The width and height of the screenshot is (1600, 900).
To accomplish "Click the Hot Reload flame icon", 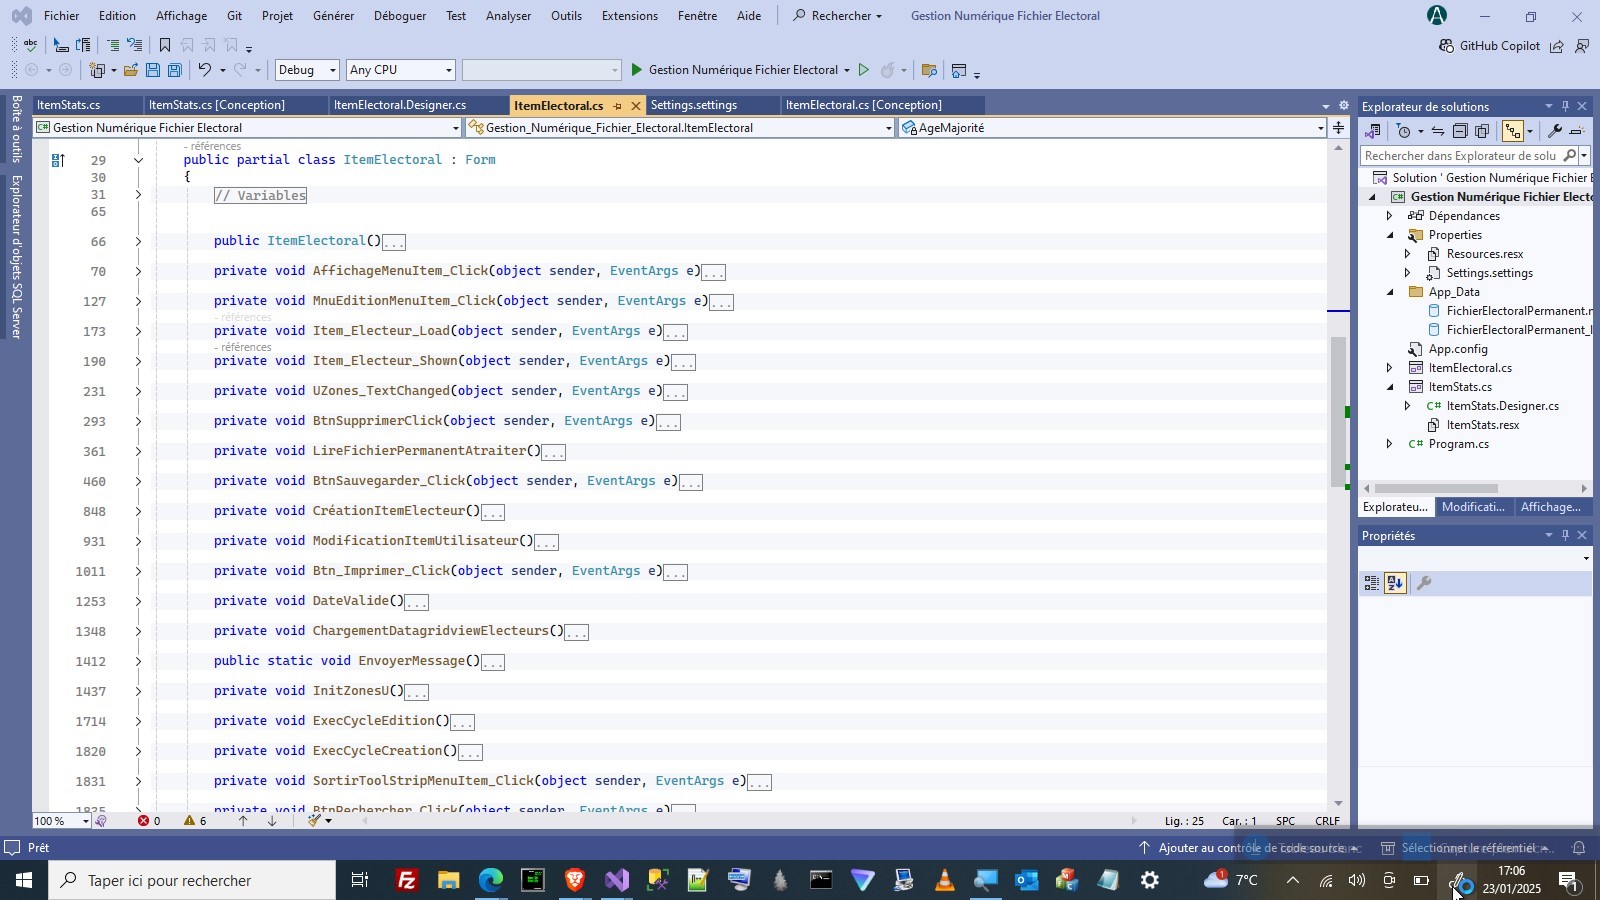I will coord(887,70).
